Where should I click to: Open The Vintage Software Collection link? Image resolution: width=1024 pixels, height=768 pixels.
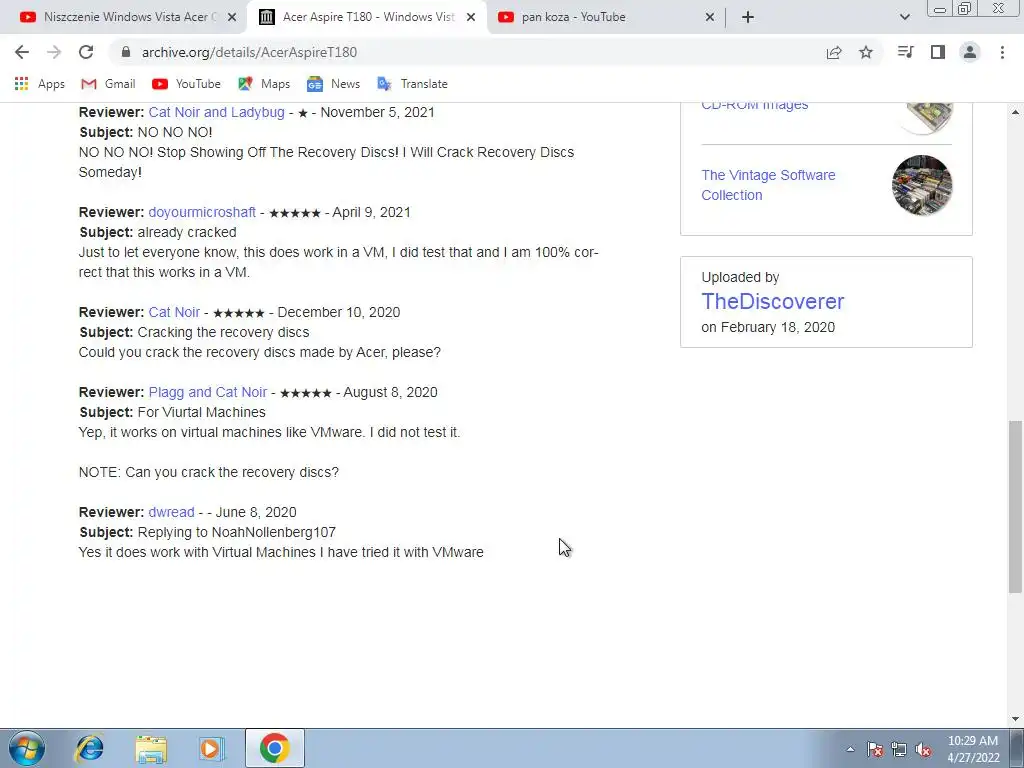pyautogui.click(x=768, y=185)
